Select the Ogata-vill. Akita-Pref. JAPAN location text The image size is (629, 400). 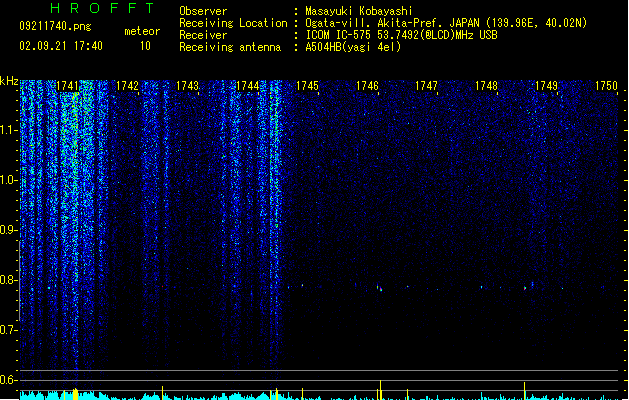[x=446, y=23]
